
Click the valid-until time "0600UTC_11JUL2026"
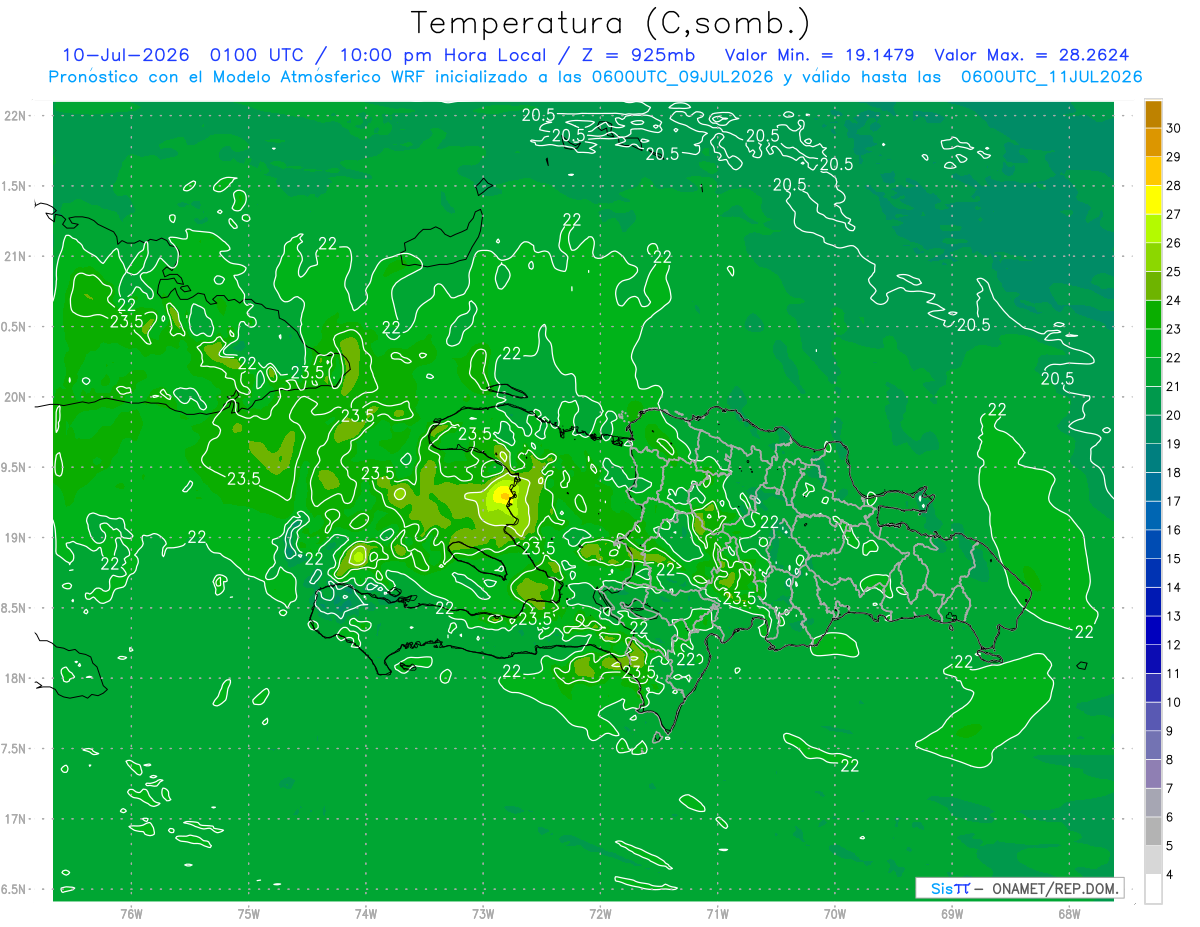(x=1051, y=76)
